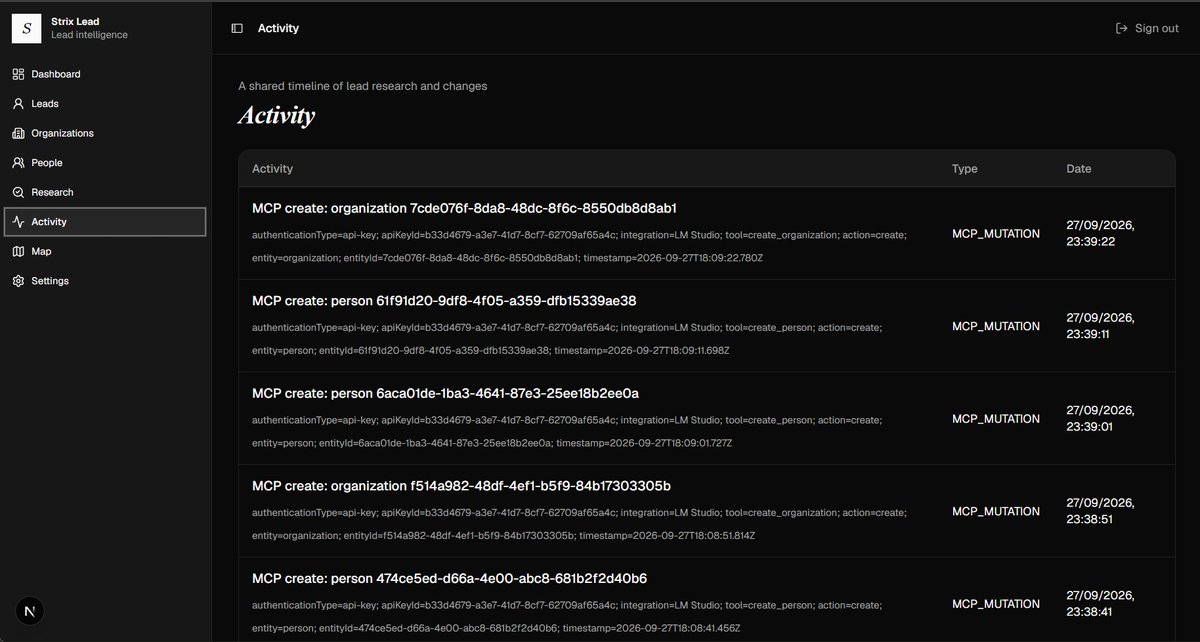Click the date 27/09/2026, 23:39:01
The height and width of the screenshot is (642, 1200).
click(x=1101, y=419)
